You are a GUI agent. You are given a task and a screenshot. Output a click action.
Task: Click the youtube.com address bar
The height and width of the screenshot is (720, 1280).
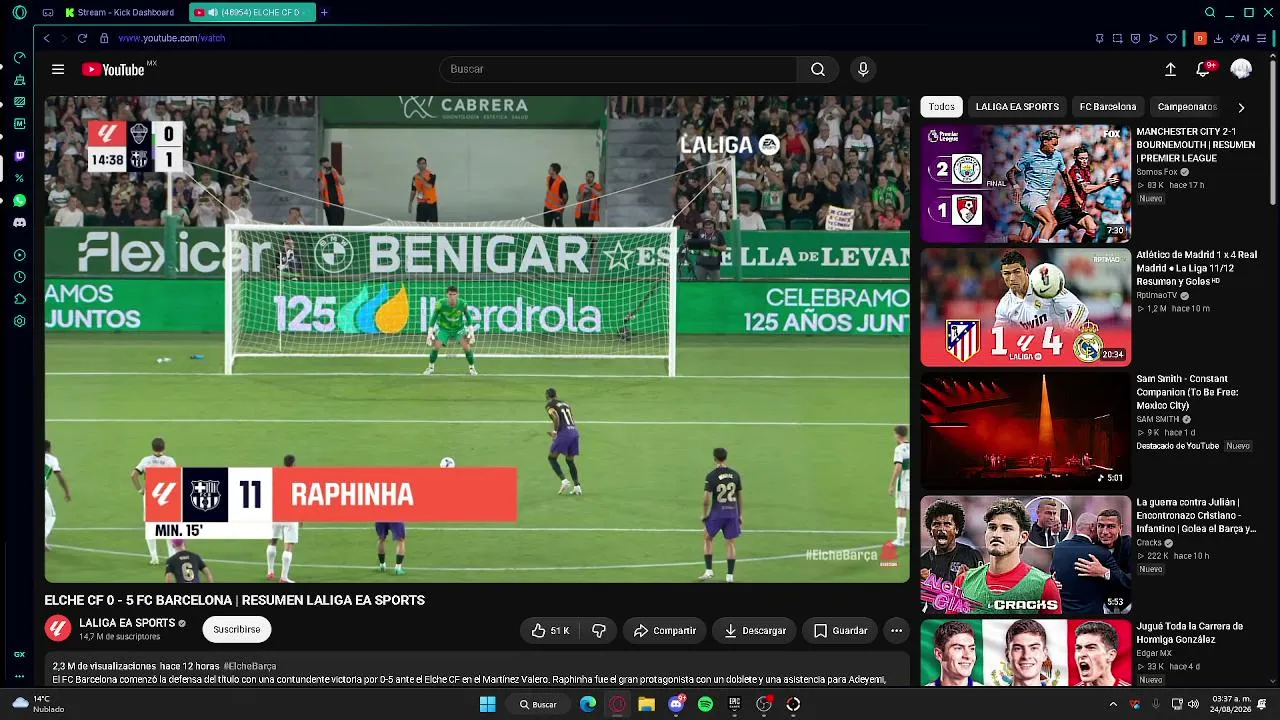click(171, 38)
